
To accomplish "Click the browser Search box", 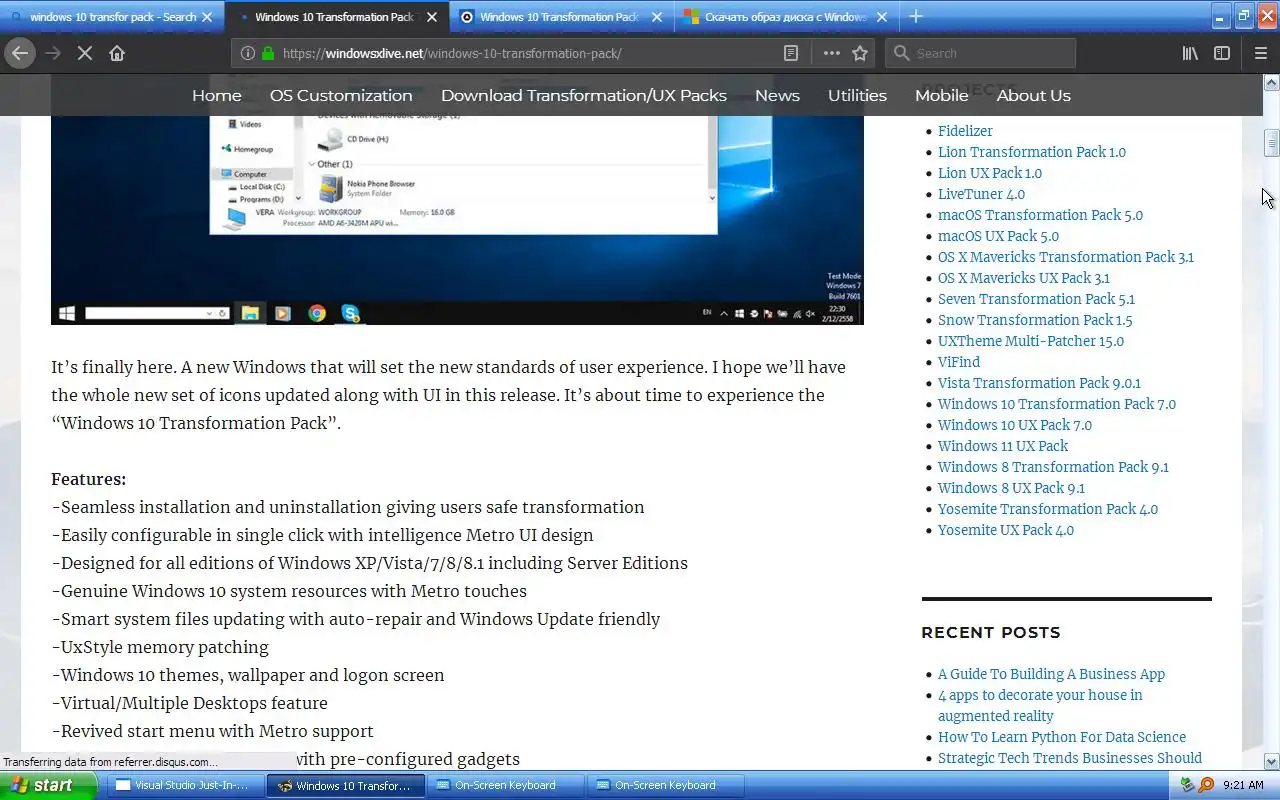I will (x=980, y=53).
